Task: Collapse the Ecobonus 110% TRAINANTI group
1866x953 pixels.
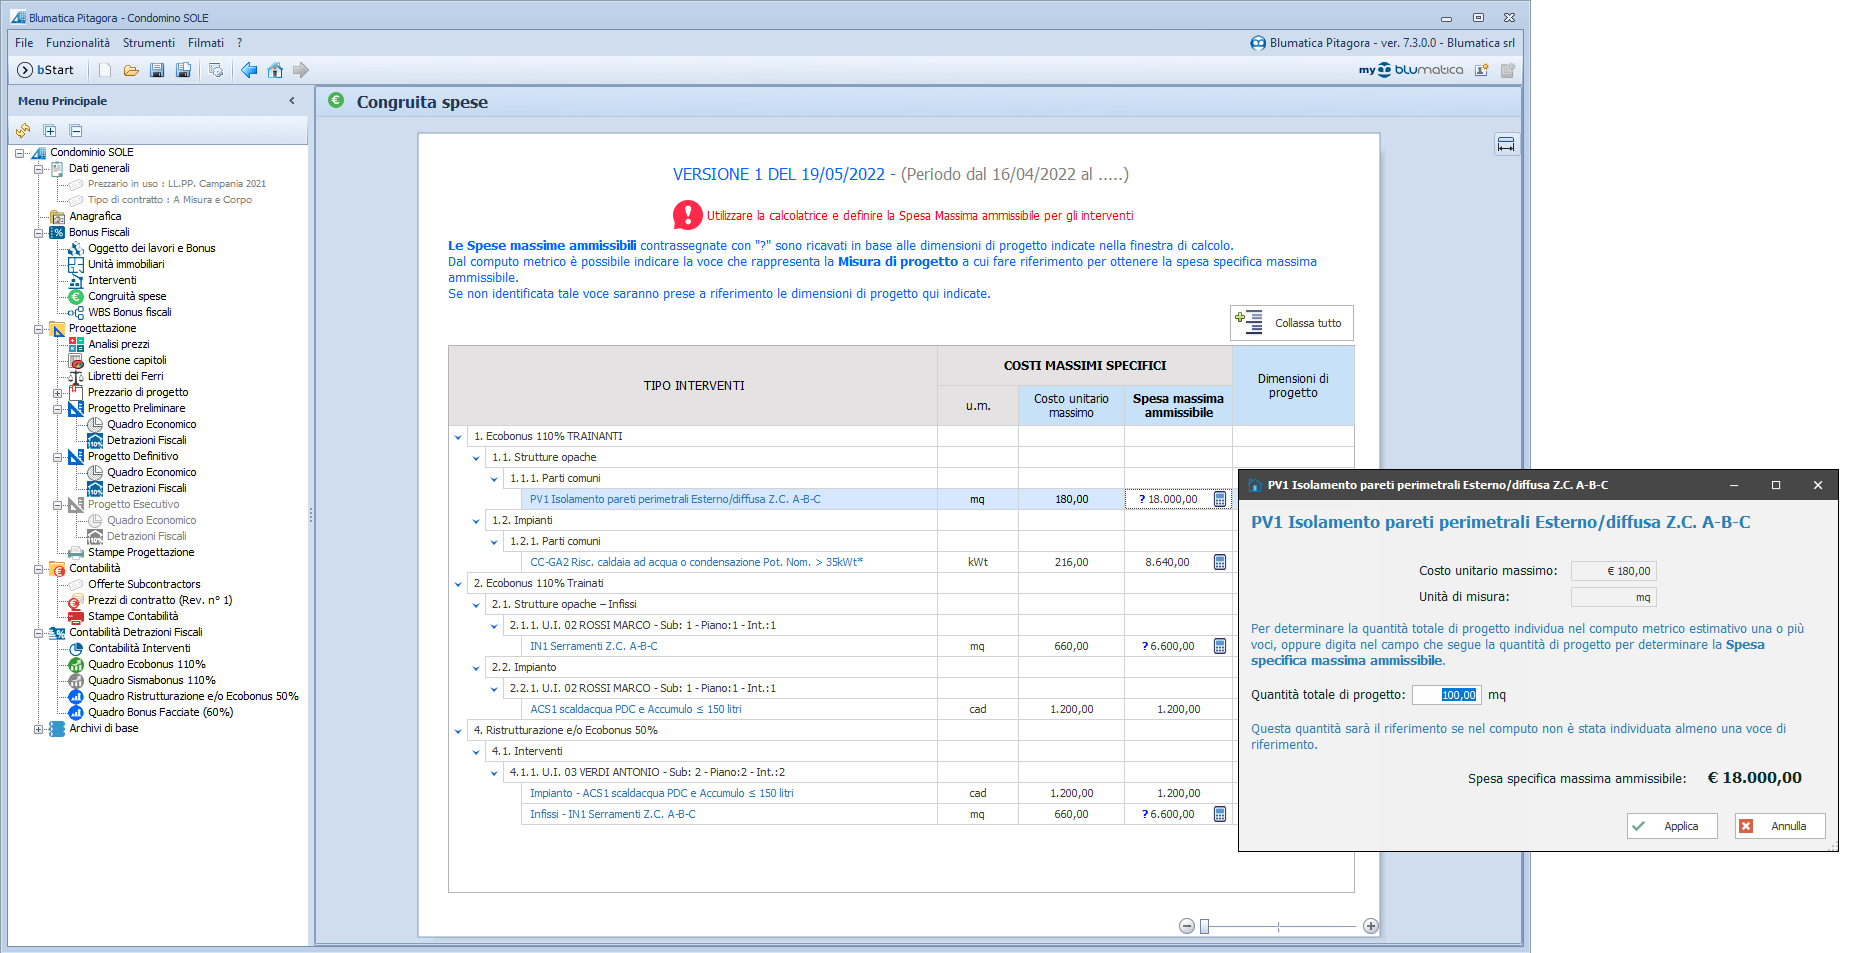Action: click(x=458, y=437)
